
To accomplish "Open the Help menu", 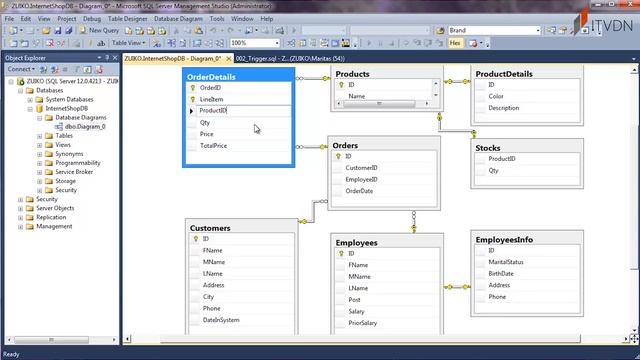I will coord(267,19).
